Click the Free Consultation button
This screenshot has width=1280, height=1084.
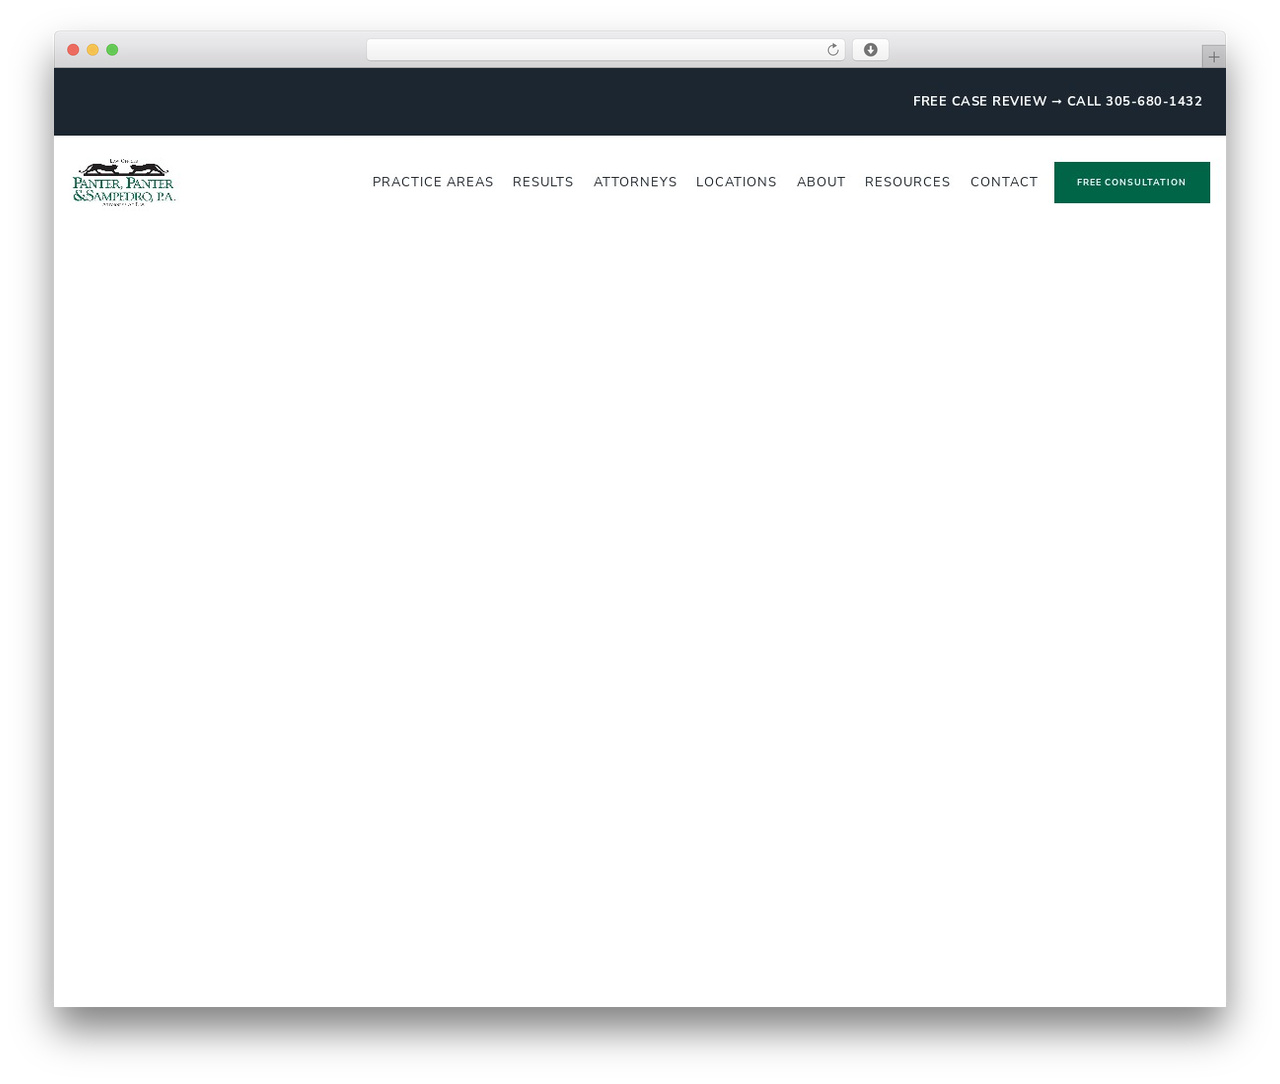1132,182
